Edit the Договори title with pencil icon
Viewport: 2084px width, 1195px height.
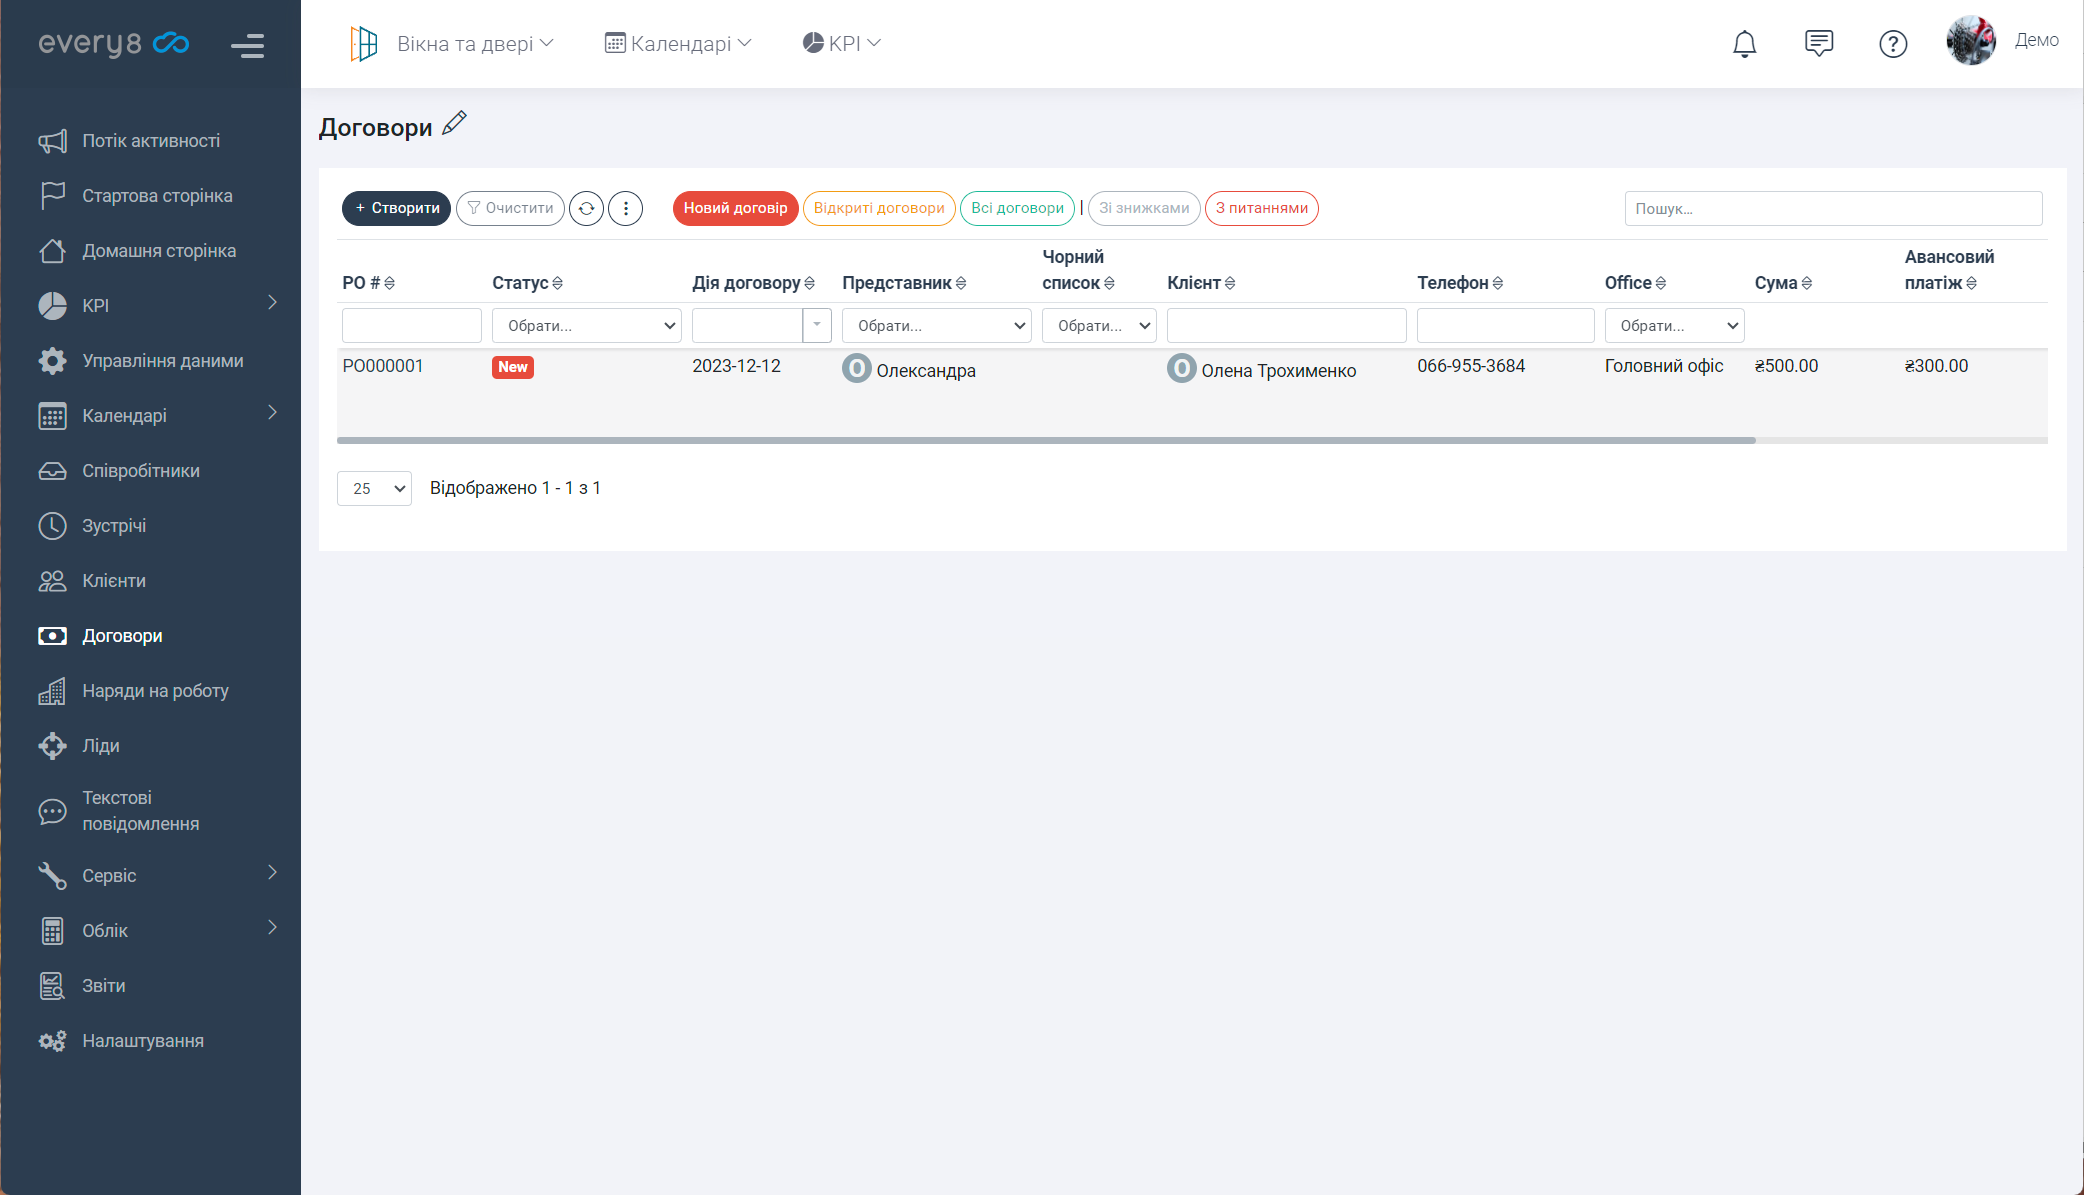pyautogui.click(x=455, y=123)
